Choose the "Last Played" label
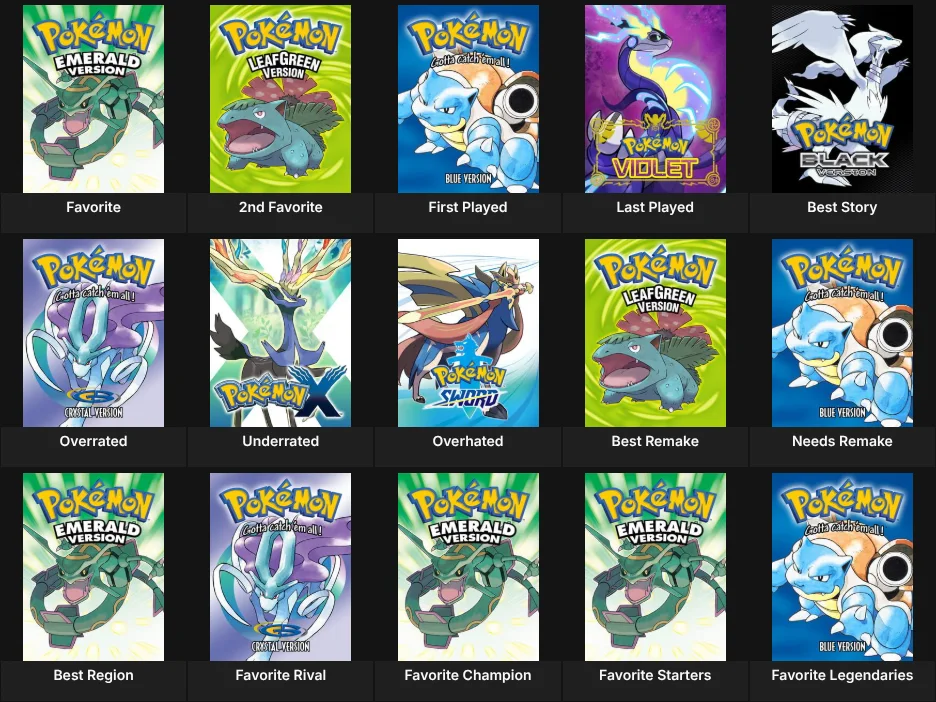The image size is (936, 702). point(655,207)
